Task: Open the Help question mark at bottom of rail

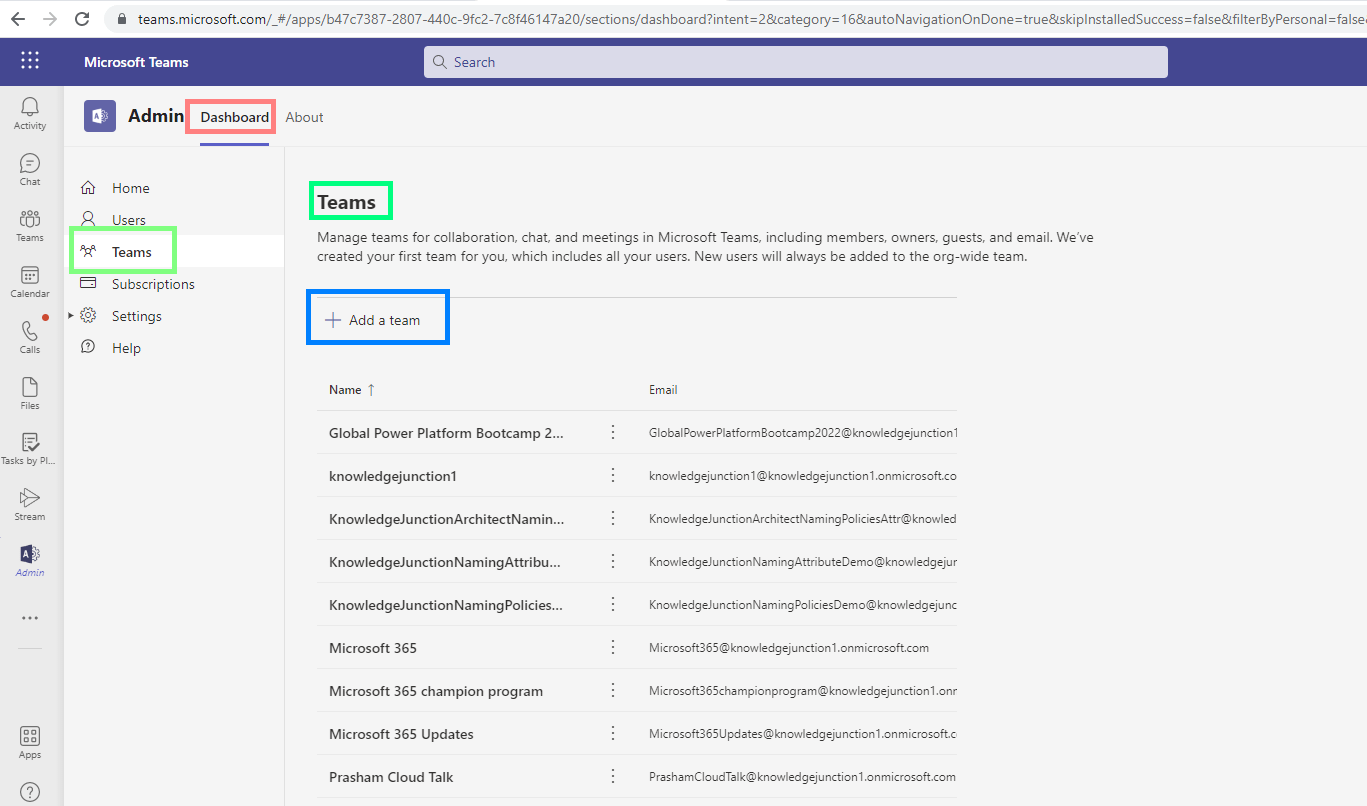Action: click(x=30, y=792)
